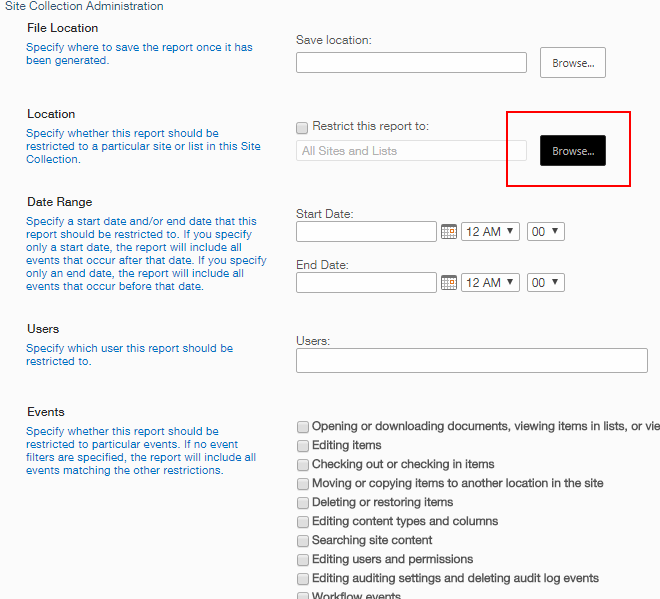Screen dimensions: 660x599
Task: Click the 'Users' section heading
Action: pyautogui.click(x=43, y=329)
